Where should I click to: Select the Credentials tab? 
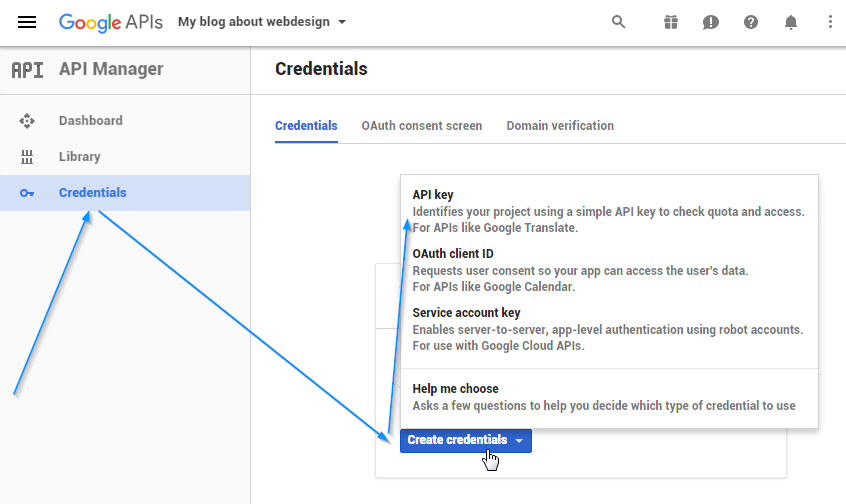coord(306,126)
